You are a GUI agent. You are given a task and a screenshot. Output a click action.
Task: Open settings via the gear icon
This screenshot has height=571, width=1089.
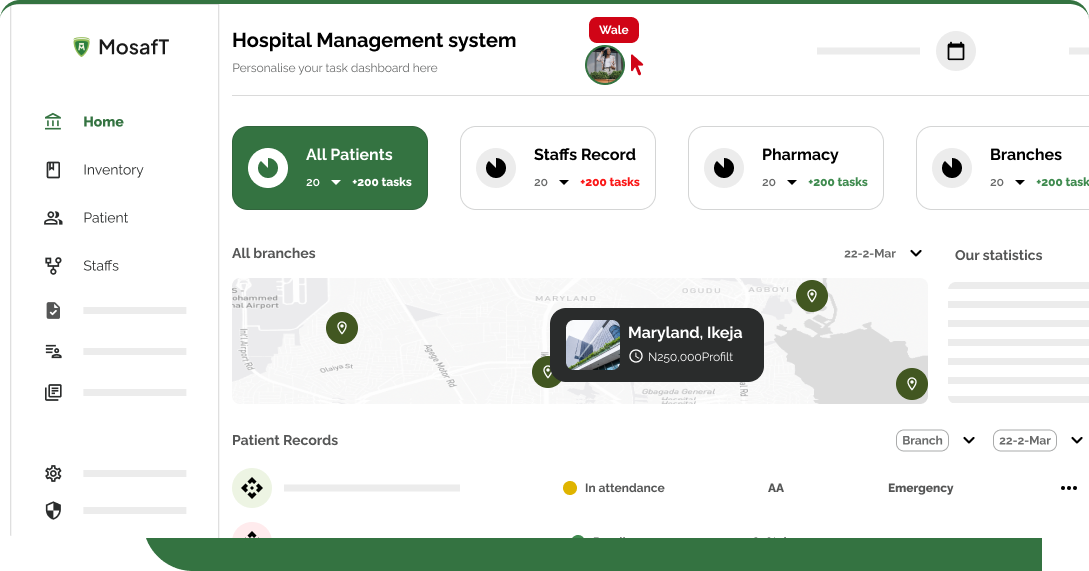click(53, 473)
